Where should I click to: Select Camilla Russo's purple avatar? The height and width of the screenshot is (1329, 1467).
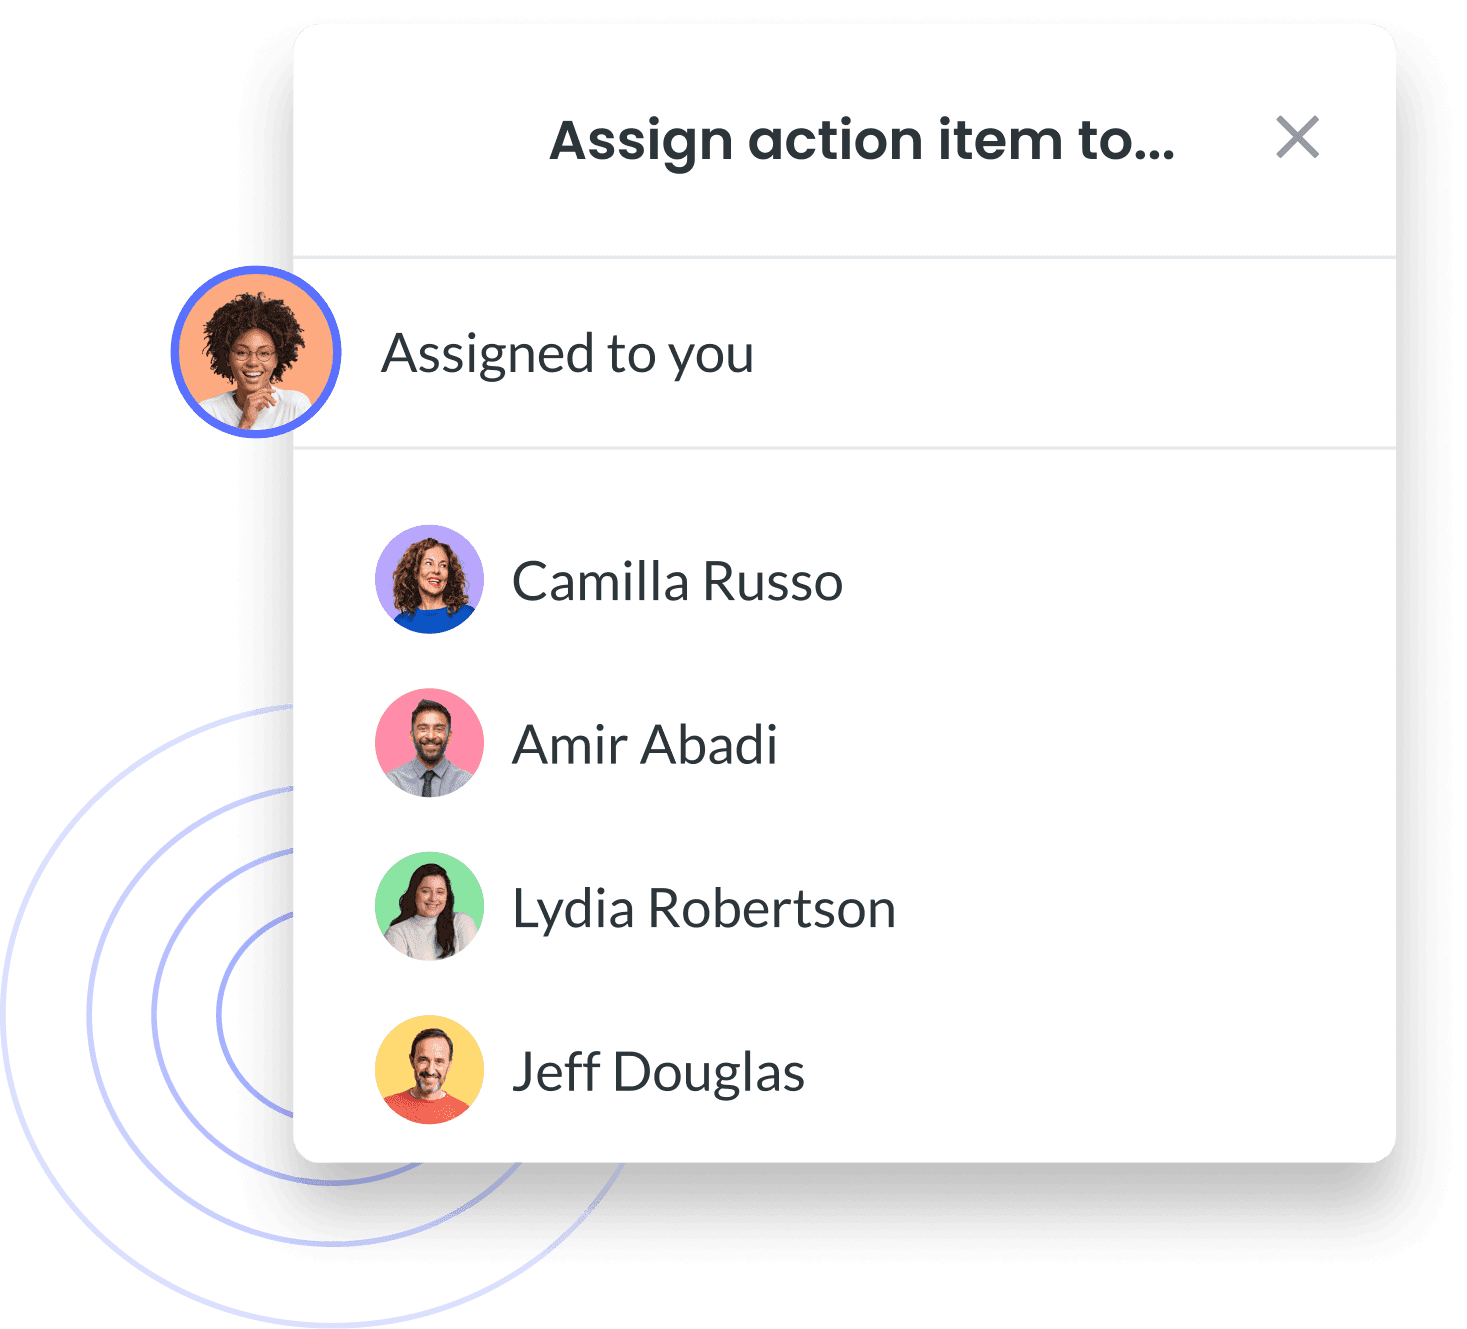click(x=429, y=579)
